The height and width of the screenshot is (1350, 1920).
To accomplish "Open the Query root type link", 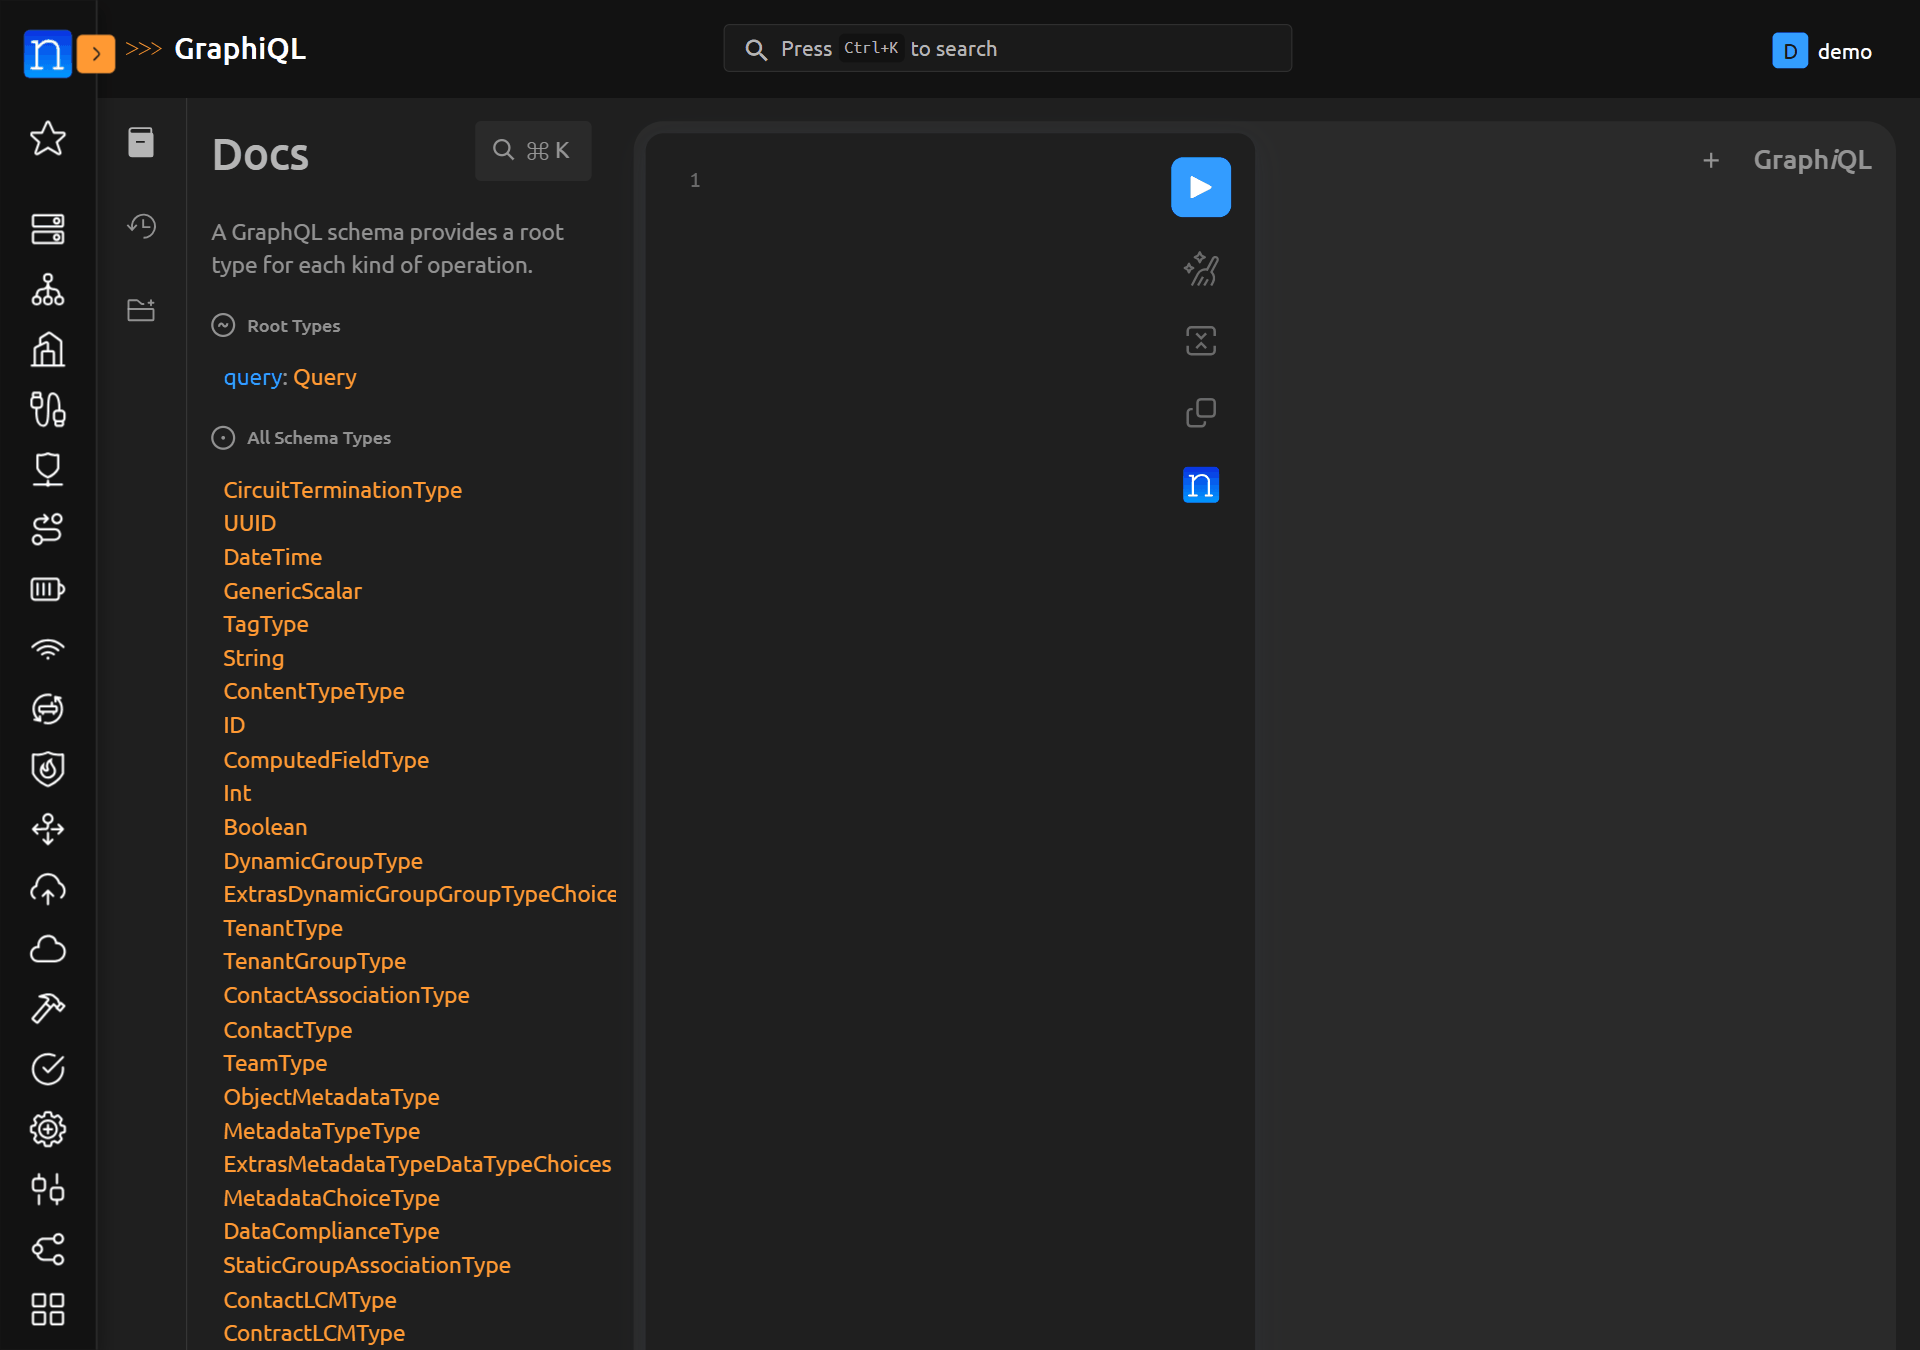I will coord(324,378).
